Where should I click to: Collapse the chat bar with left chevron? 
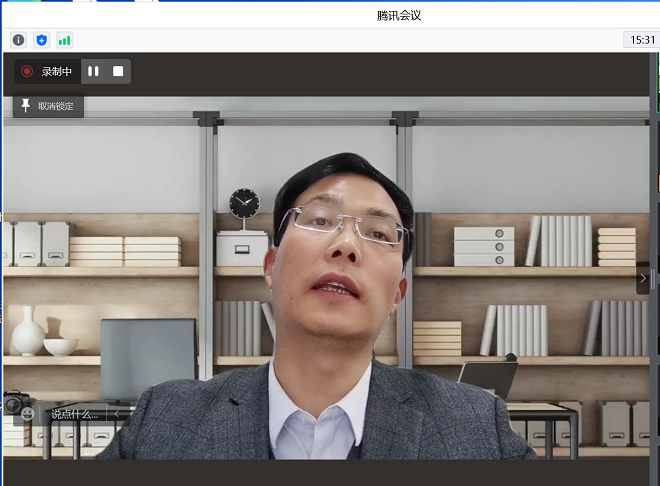point(116,413)
